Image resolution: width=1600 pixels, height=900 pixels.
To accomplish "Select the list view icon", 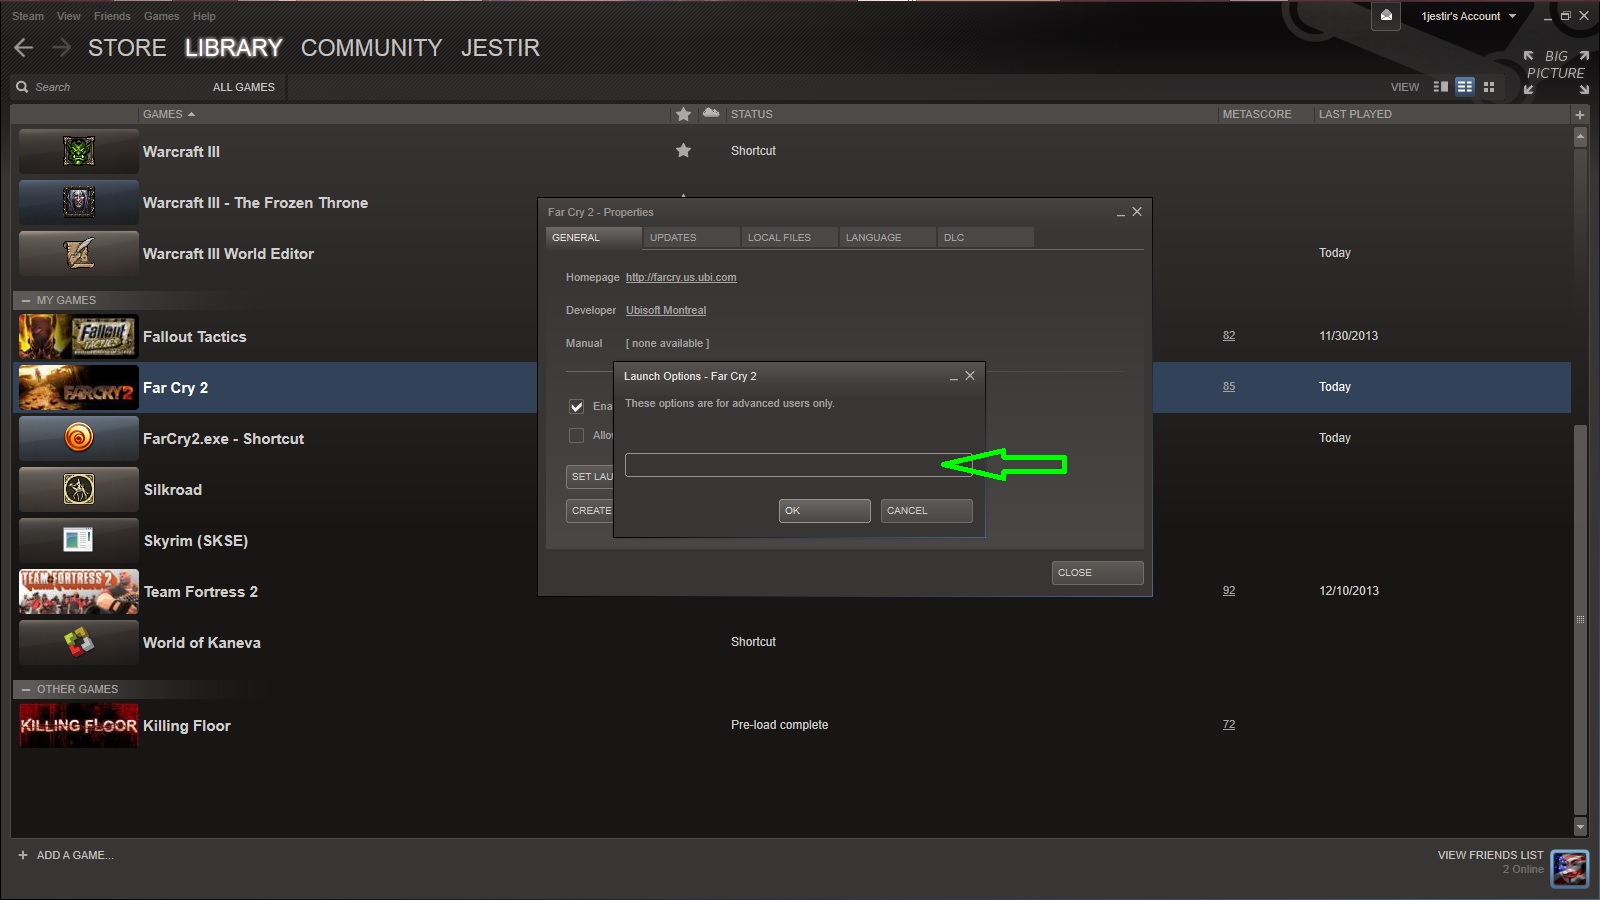I will [x=1465, y=87].
